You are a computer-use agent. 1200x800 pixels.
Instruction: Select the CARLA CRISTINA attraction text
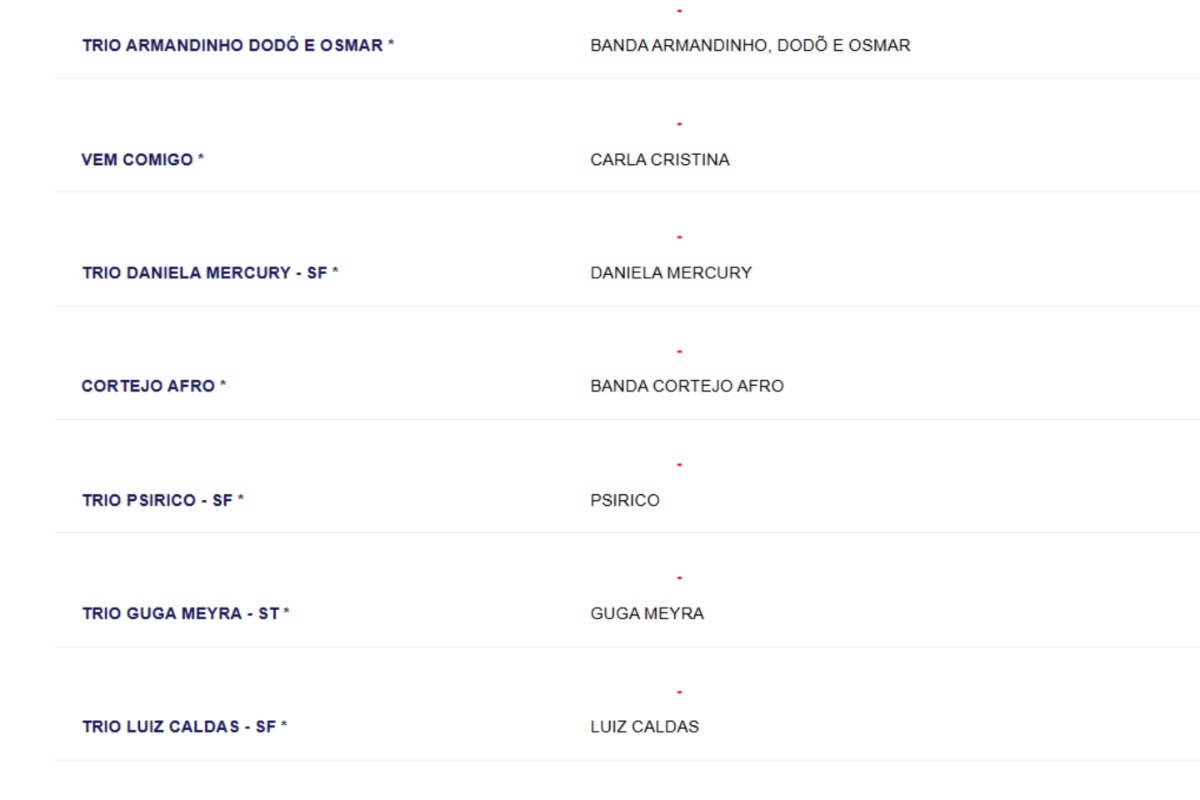[660, 160]
